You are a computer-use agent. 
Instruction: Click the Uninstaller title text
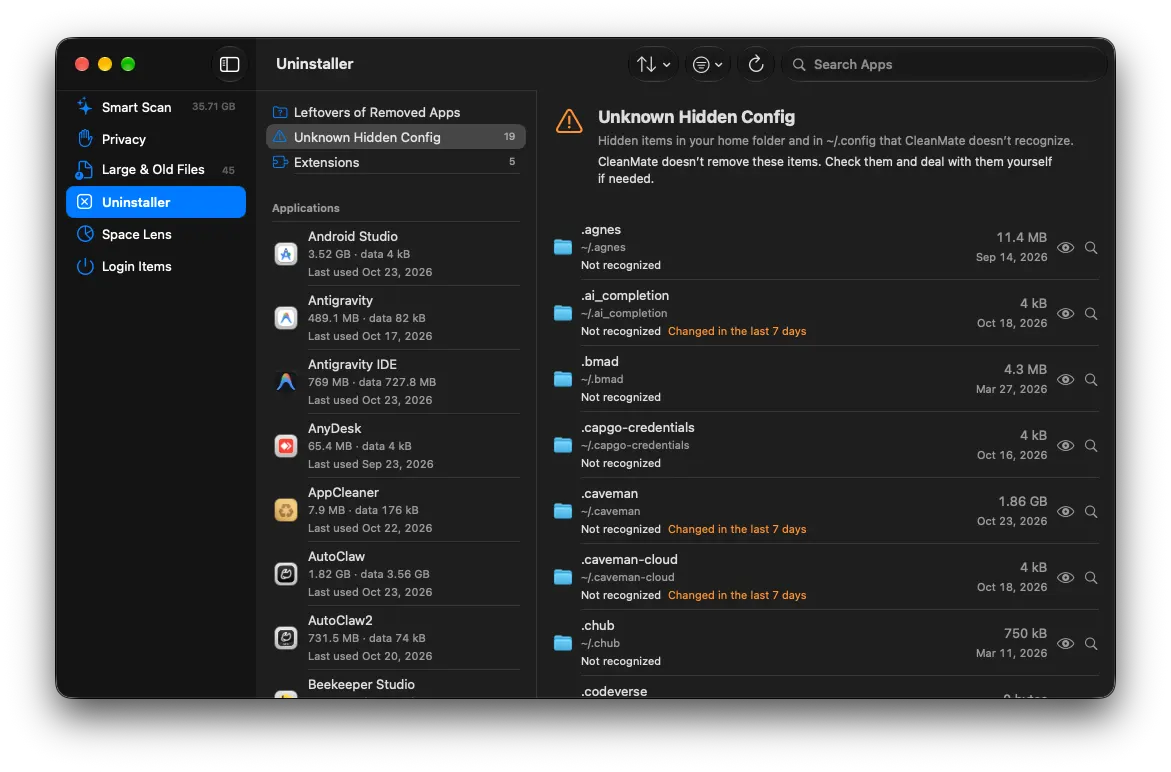(314, 64)
